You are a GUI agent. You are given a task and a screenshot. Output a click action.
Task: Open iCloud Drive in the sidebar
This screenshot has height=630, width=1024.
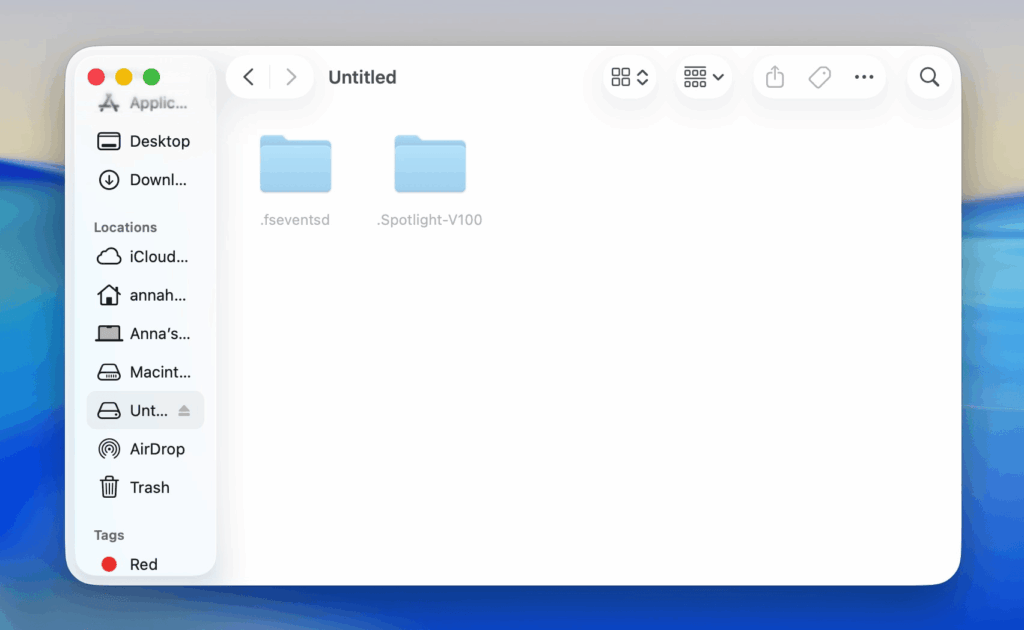tap(145, 257)
